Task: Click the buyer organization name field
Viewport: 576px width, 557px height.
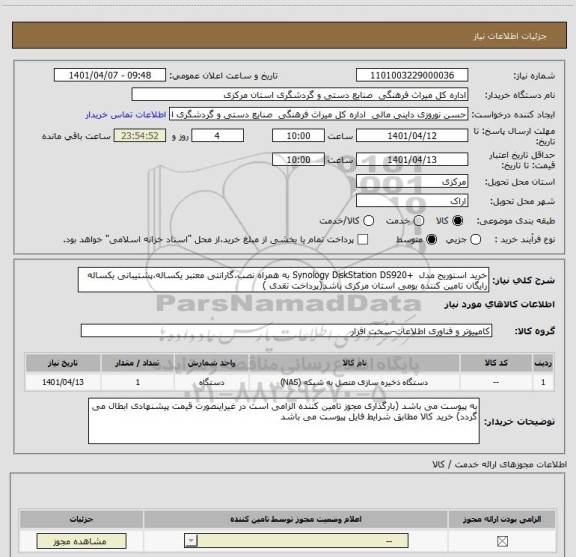Action: 300,95
